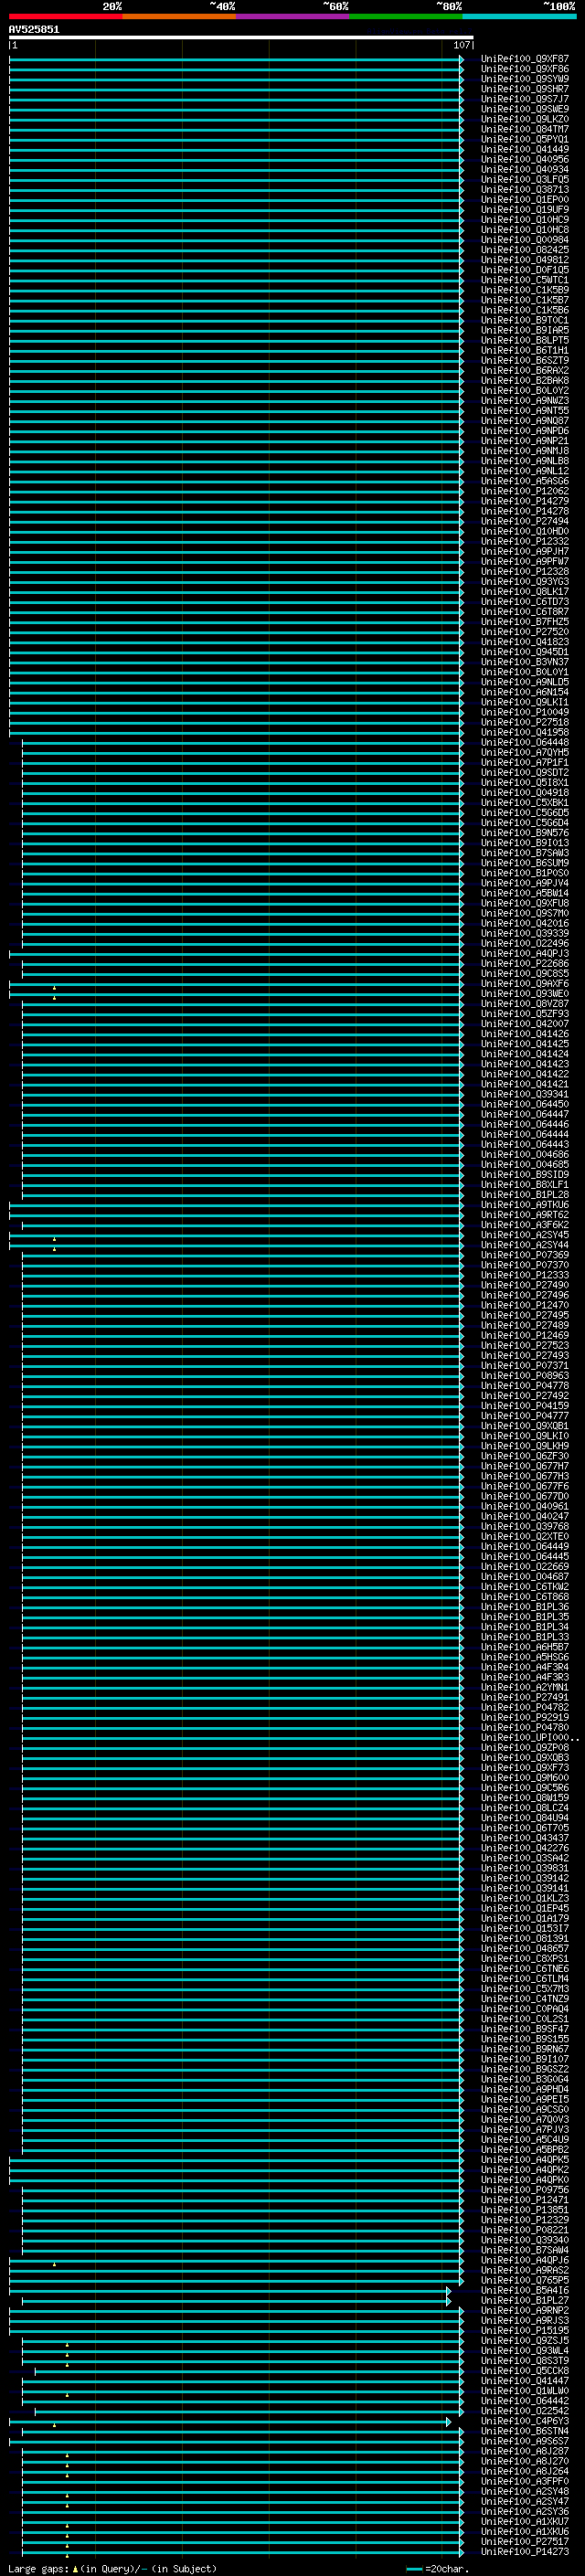The image size is (585, 2576).
Task: Click hit label UniRef100_B2BAK8
Action: point(525,380)
